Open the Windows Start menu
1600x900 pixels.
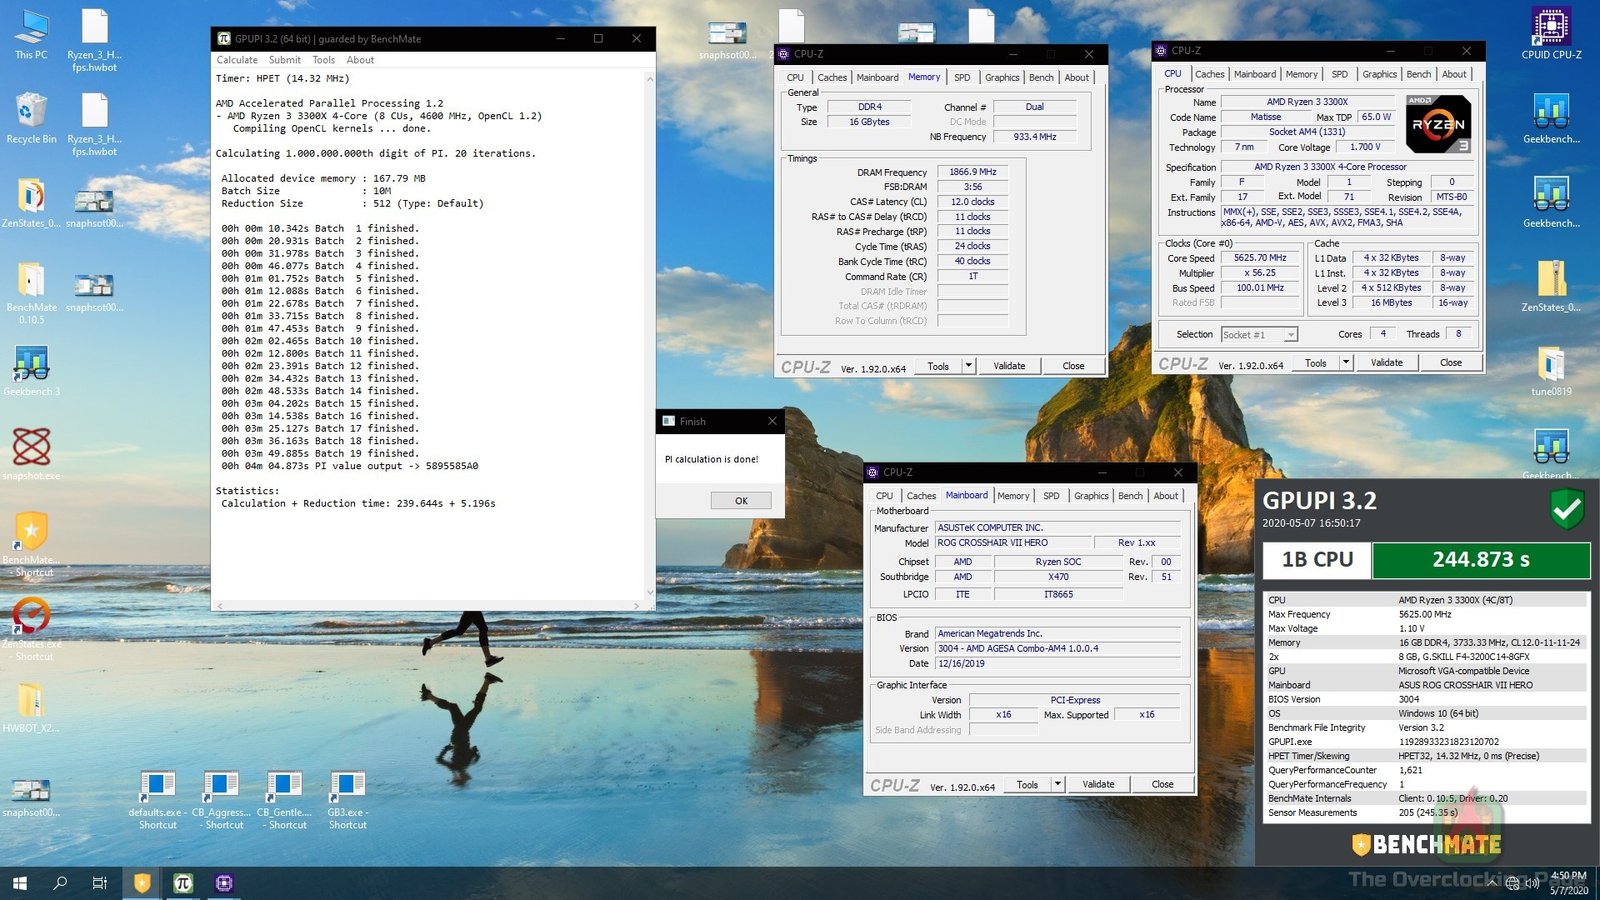tap(19, 883)
